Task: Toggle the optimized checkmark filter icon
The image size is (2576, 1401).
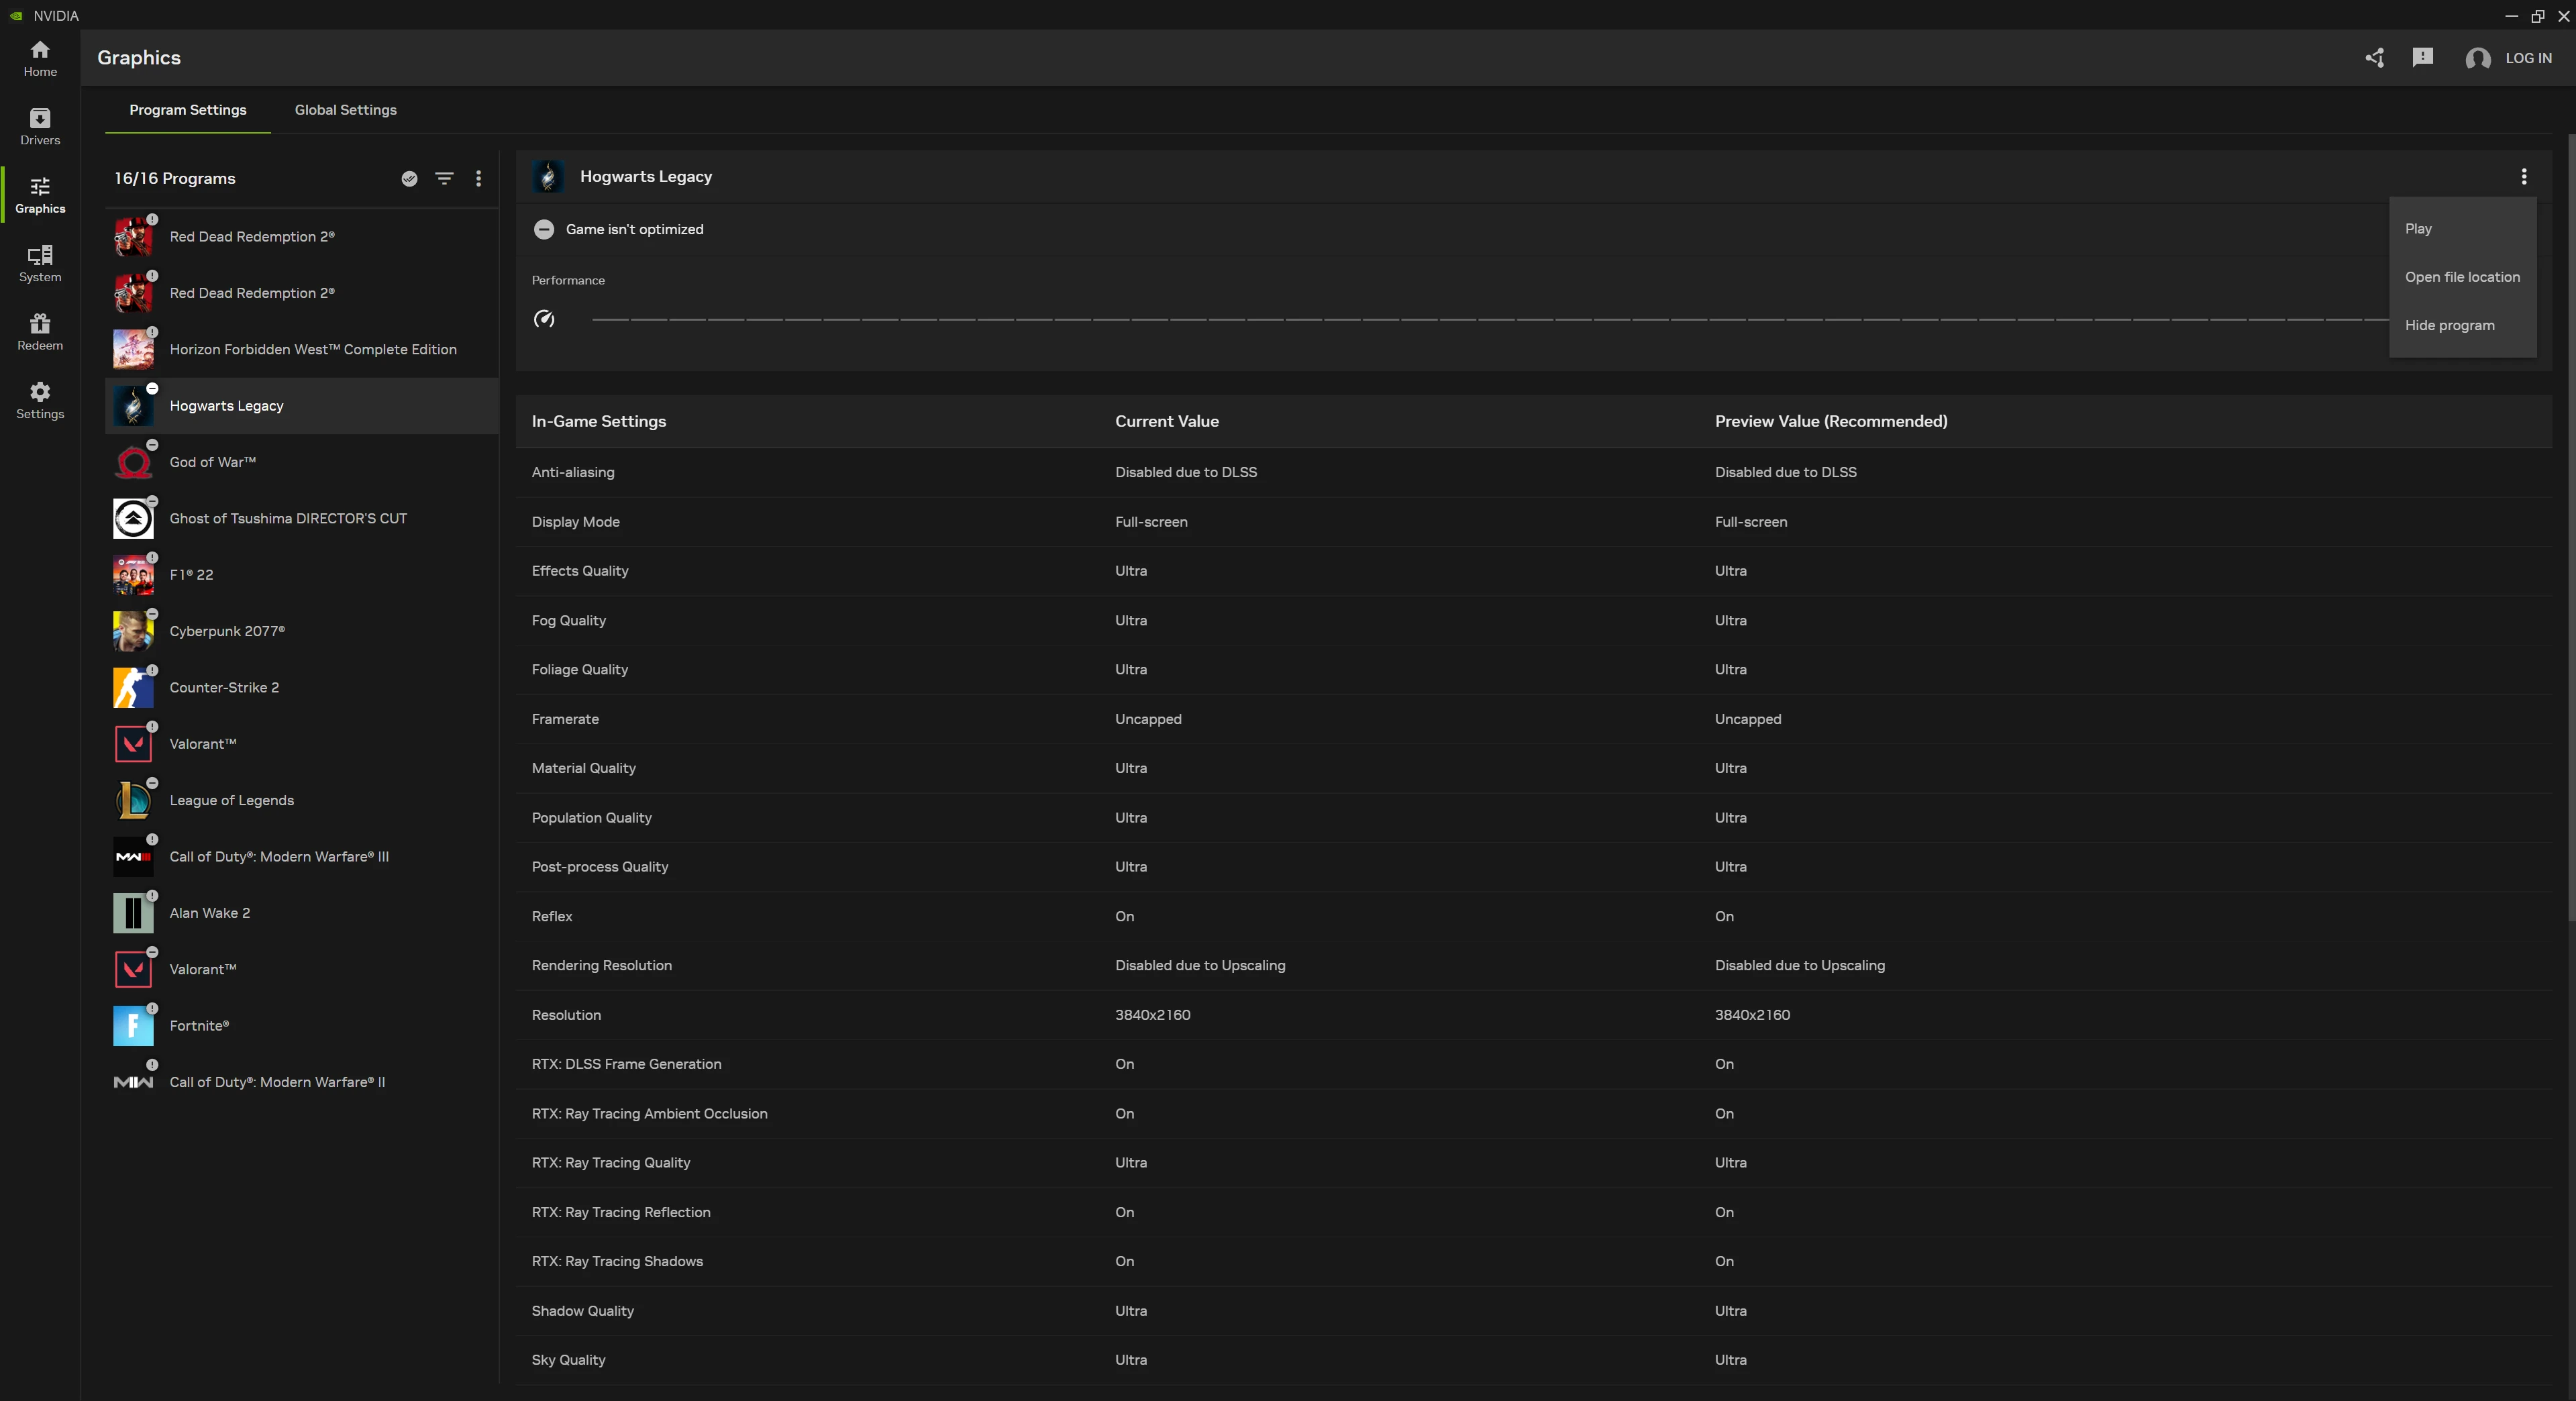Action: 409,179
